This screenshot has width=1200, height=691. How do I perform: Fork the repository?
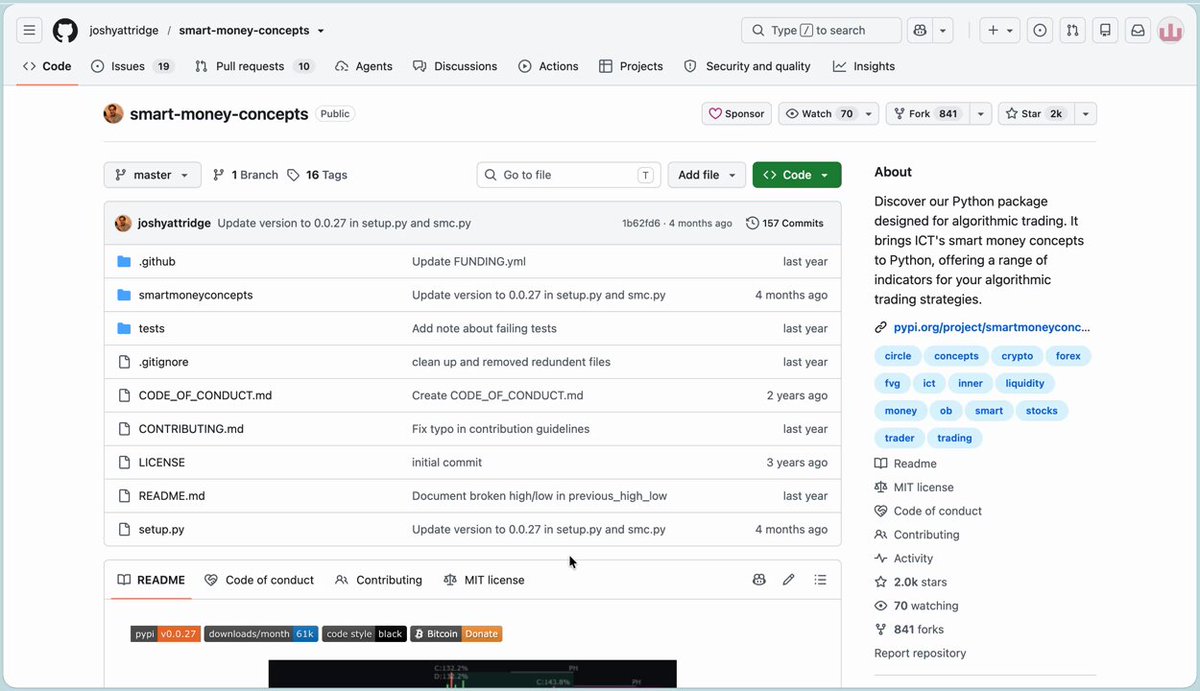point(926,114)
